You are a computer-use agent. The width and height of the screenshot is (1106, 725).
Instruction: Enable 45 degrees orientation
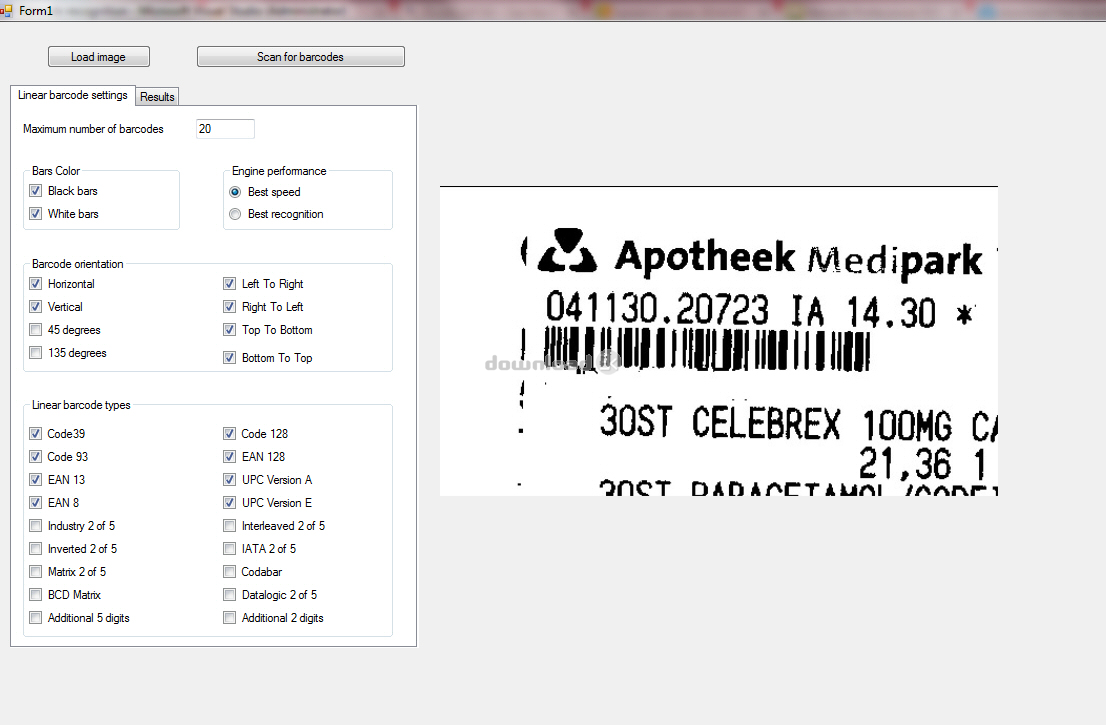coord(36,330)
